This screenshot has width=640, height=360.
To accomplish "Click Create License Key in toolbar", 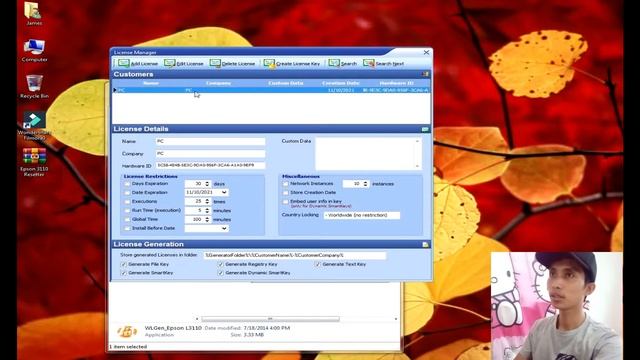I will point(292,63).
